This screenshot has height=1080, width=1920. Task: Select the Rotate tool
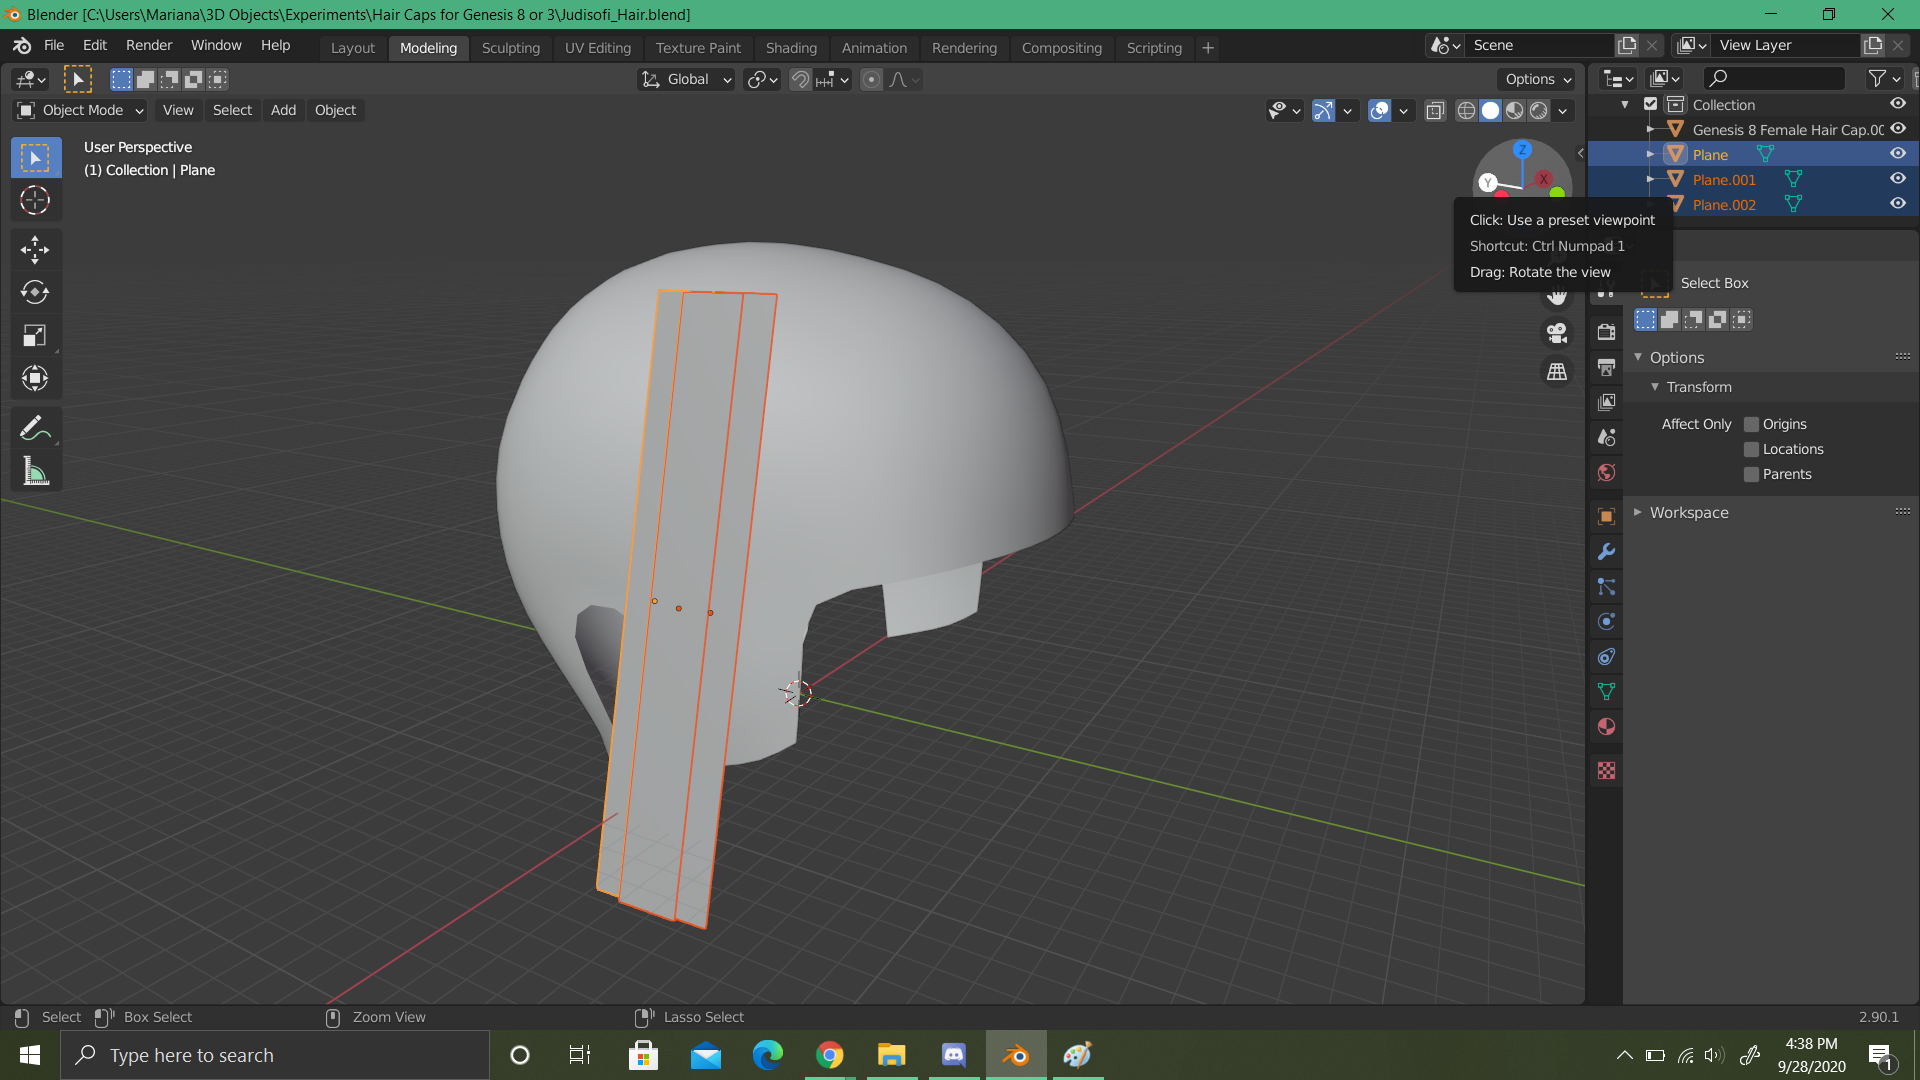pos(35,292)
